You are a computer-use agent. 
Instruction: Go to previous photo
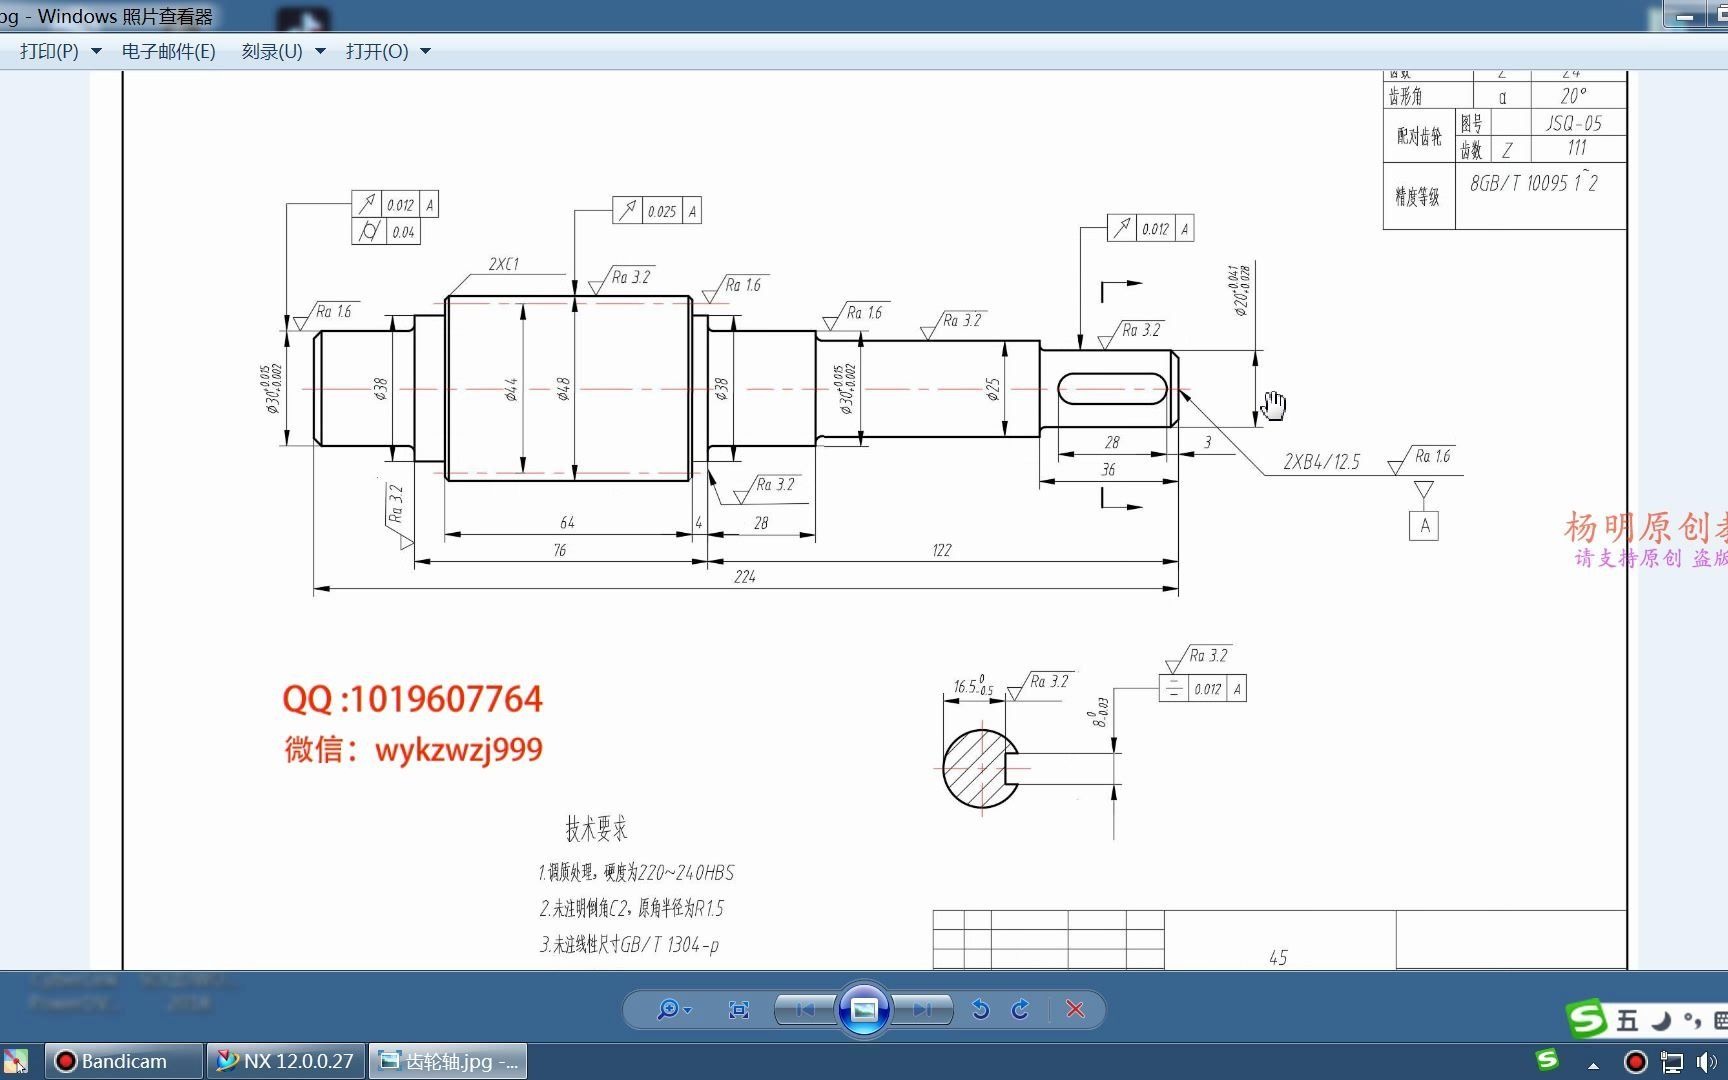coord(806,1010)
